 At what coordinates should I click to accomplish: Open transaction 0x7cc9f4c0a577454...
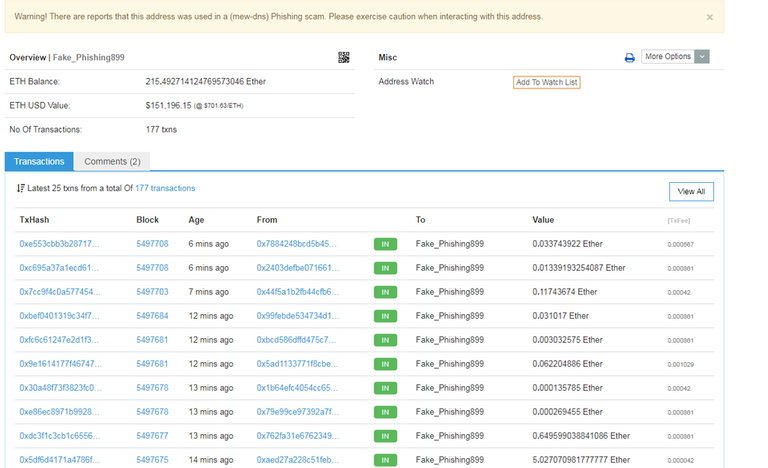click(x=60, y=292)
